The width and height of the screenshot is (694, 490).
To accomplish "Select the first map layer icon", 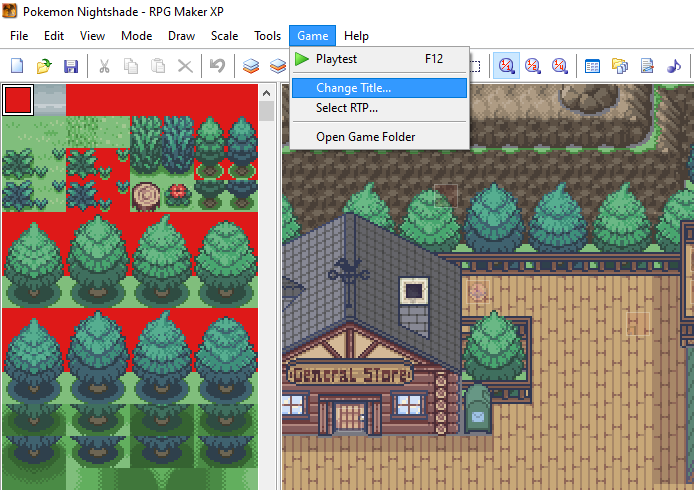I will click(251, 66).
